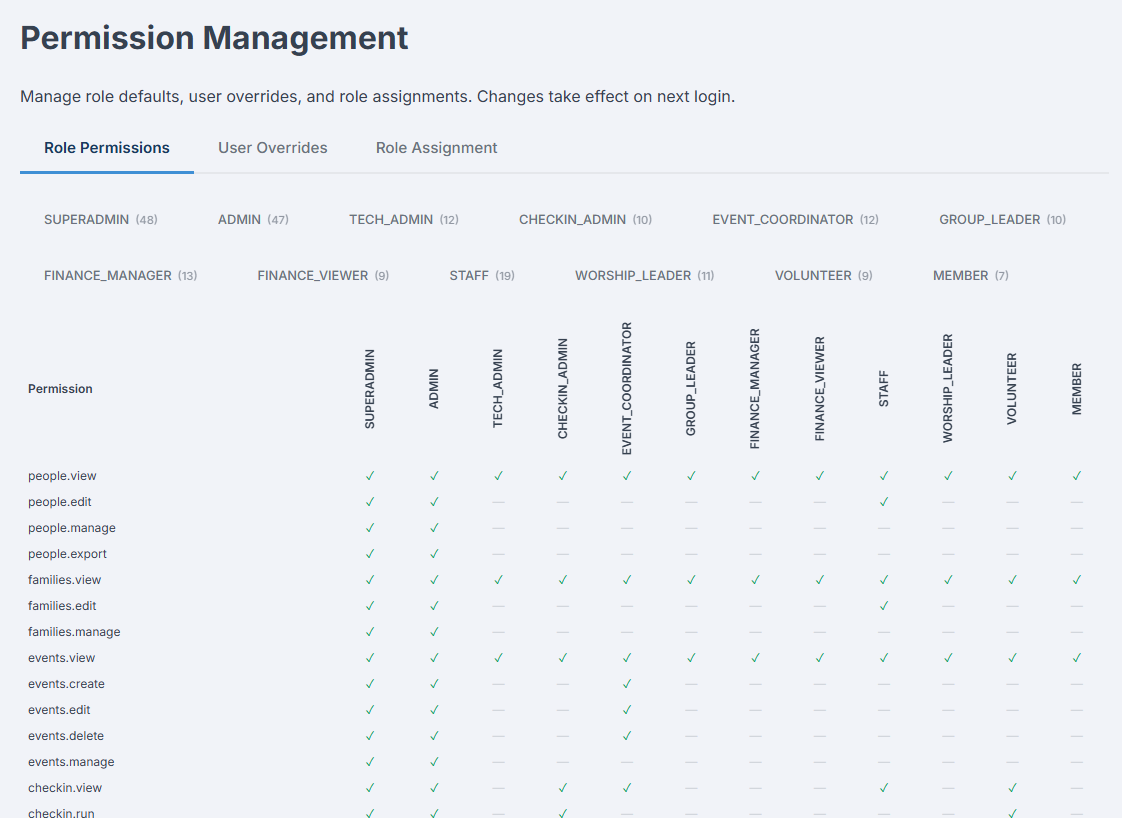Select the ADMIN role chip
Viewport: 1122px width, 818px height.
point(253,219)
